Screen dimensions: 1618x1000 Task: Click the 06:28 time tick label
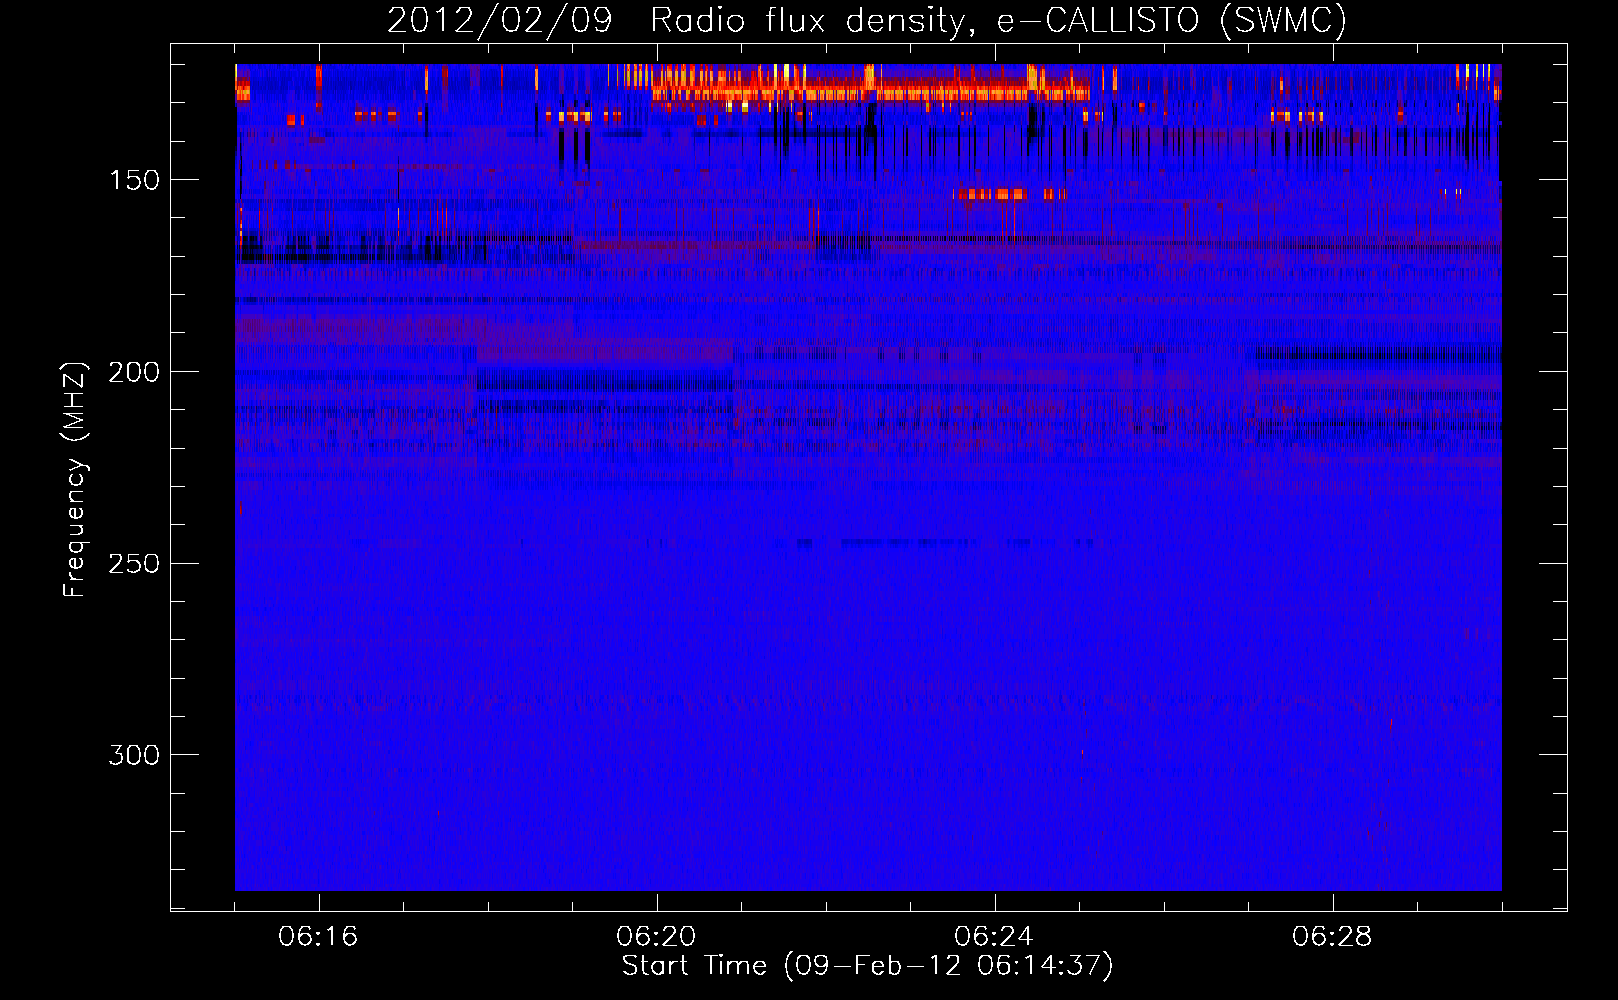click(1332, 937)
